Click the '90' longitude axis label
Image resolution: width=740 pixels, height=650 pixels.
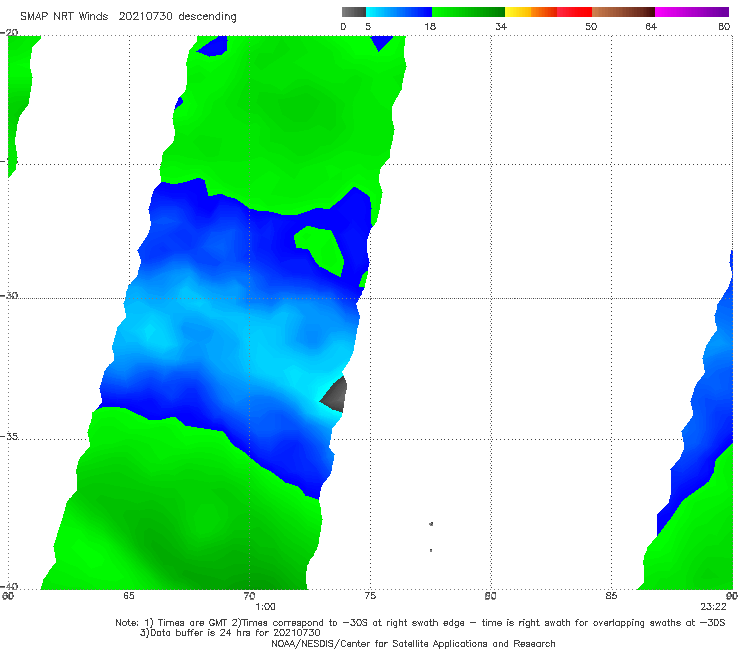(x=732, y=596)
